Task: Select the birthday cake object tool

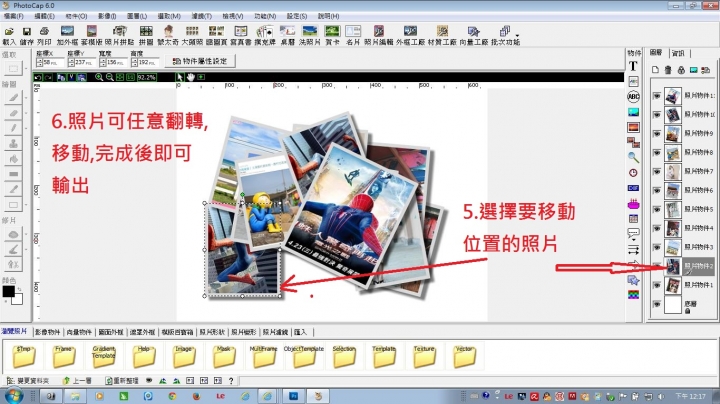Action: pos(633,203)
